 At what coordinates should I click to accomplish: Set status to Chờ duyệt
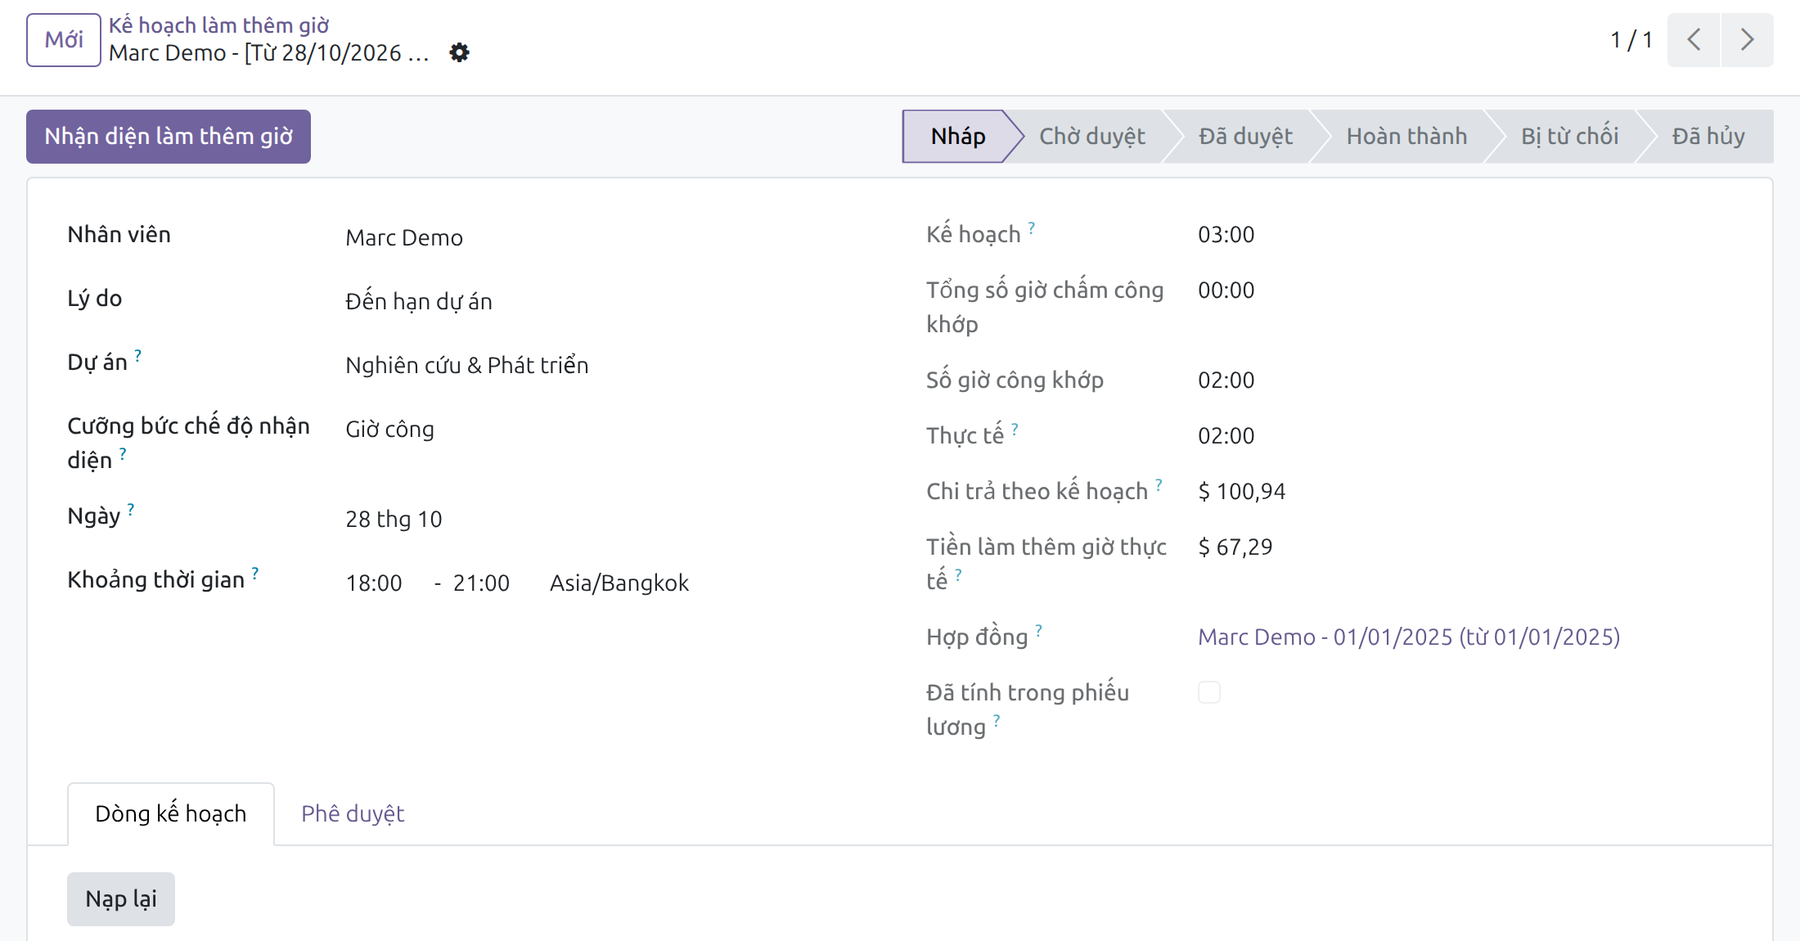[1091, 136]
